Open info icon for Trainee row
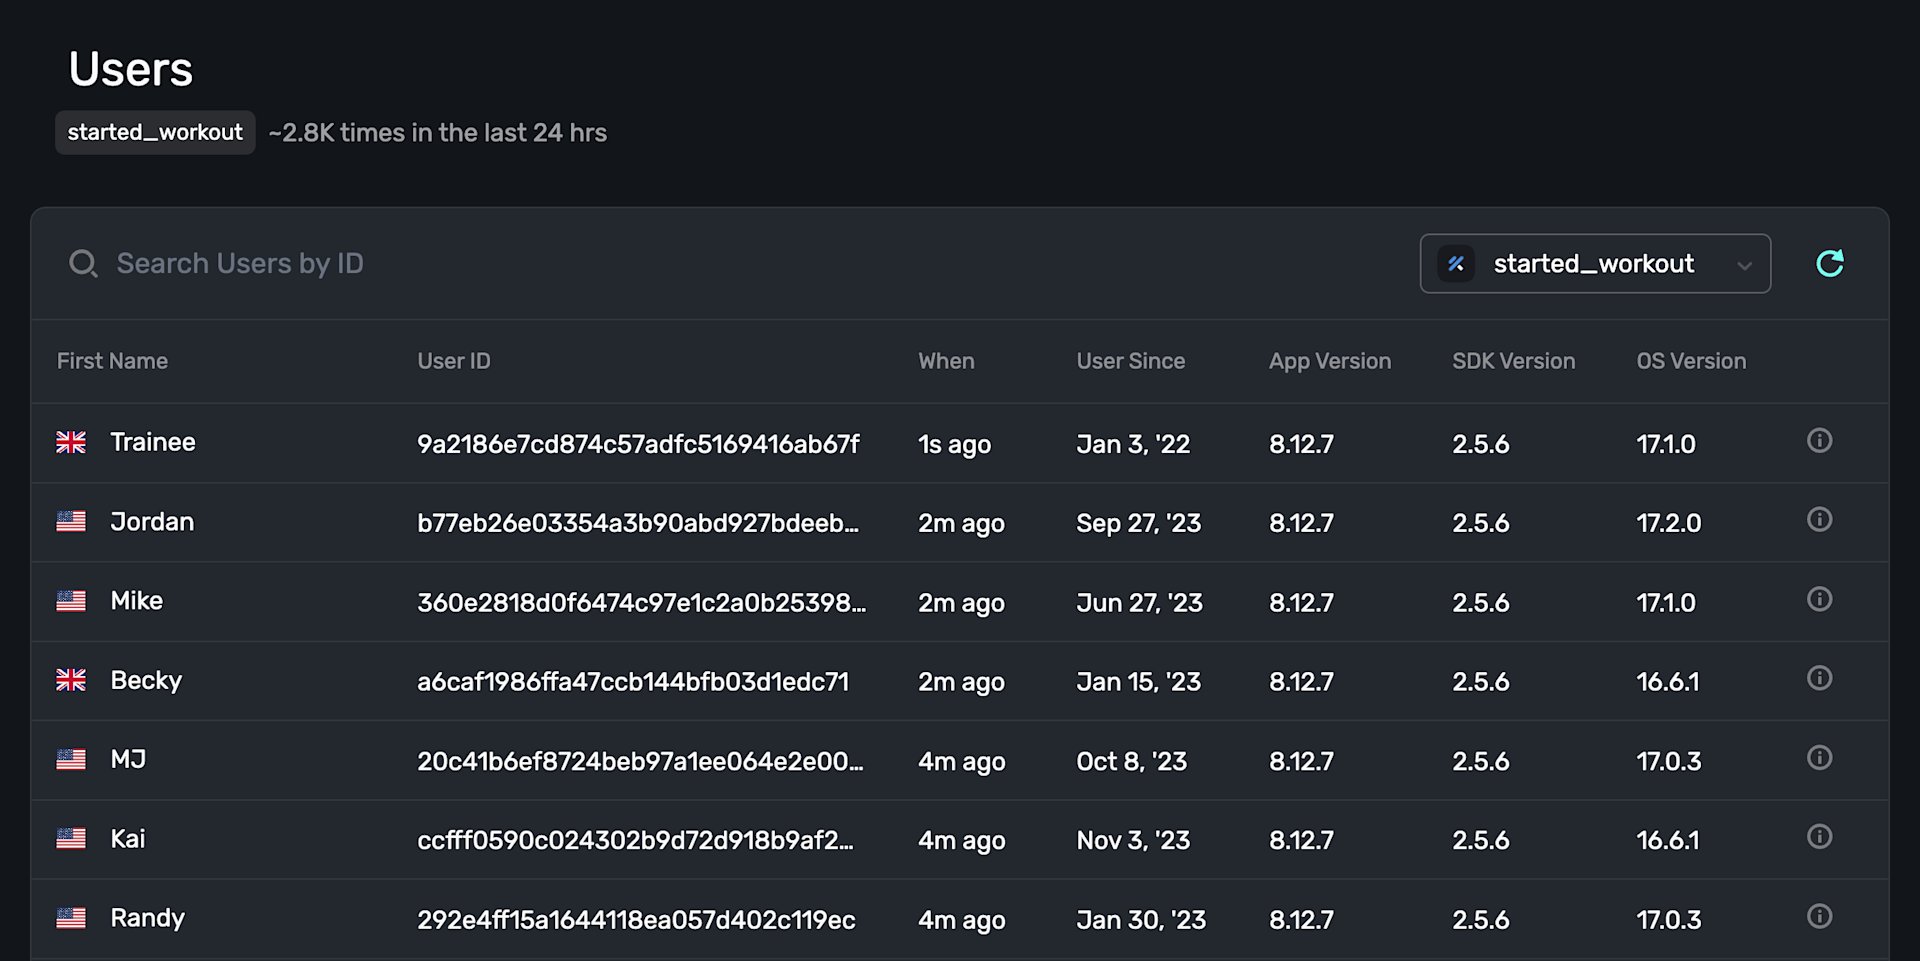Image resolution: width=1920 pixels, height=961 pixels. click(1819, 441)
